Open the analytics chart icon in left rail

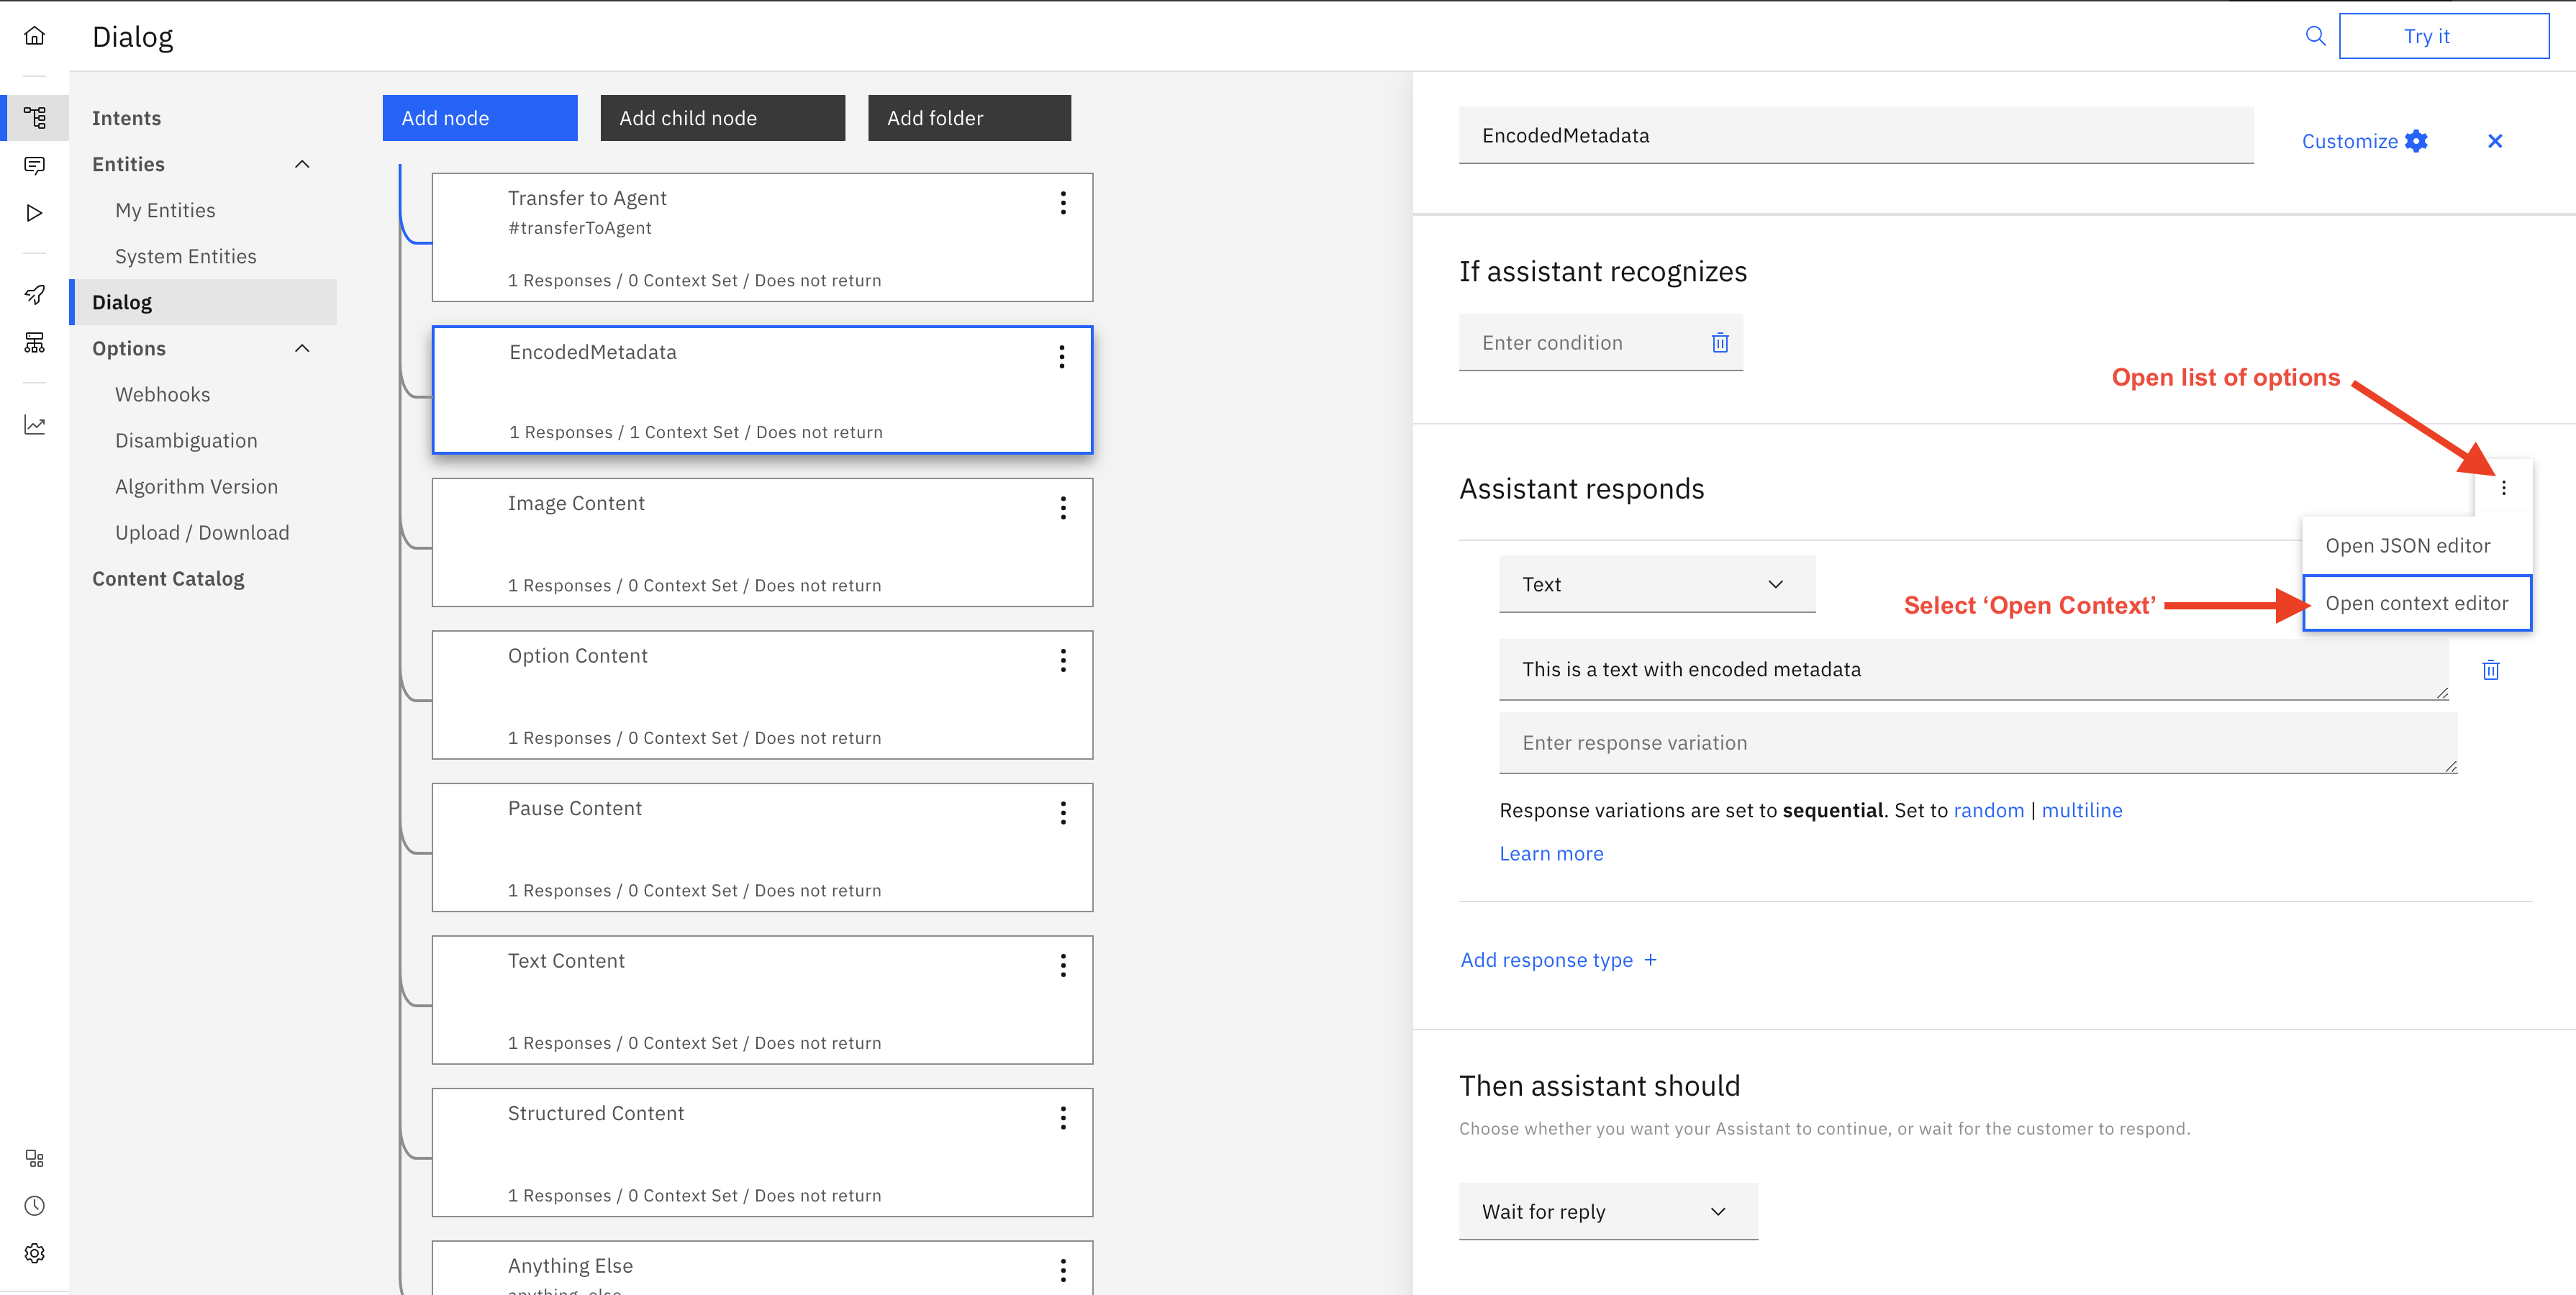click(x=35, y=425)
